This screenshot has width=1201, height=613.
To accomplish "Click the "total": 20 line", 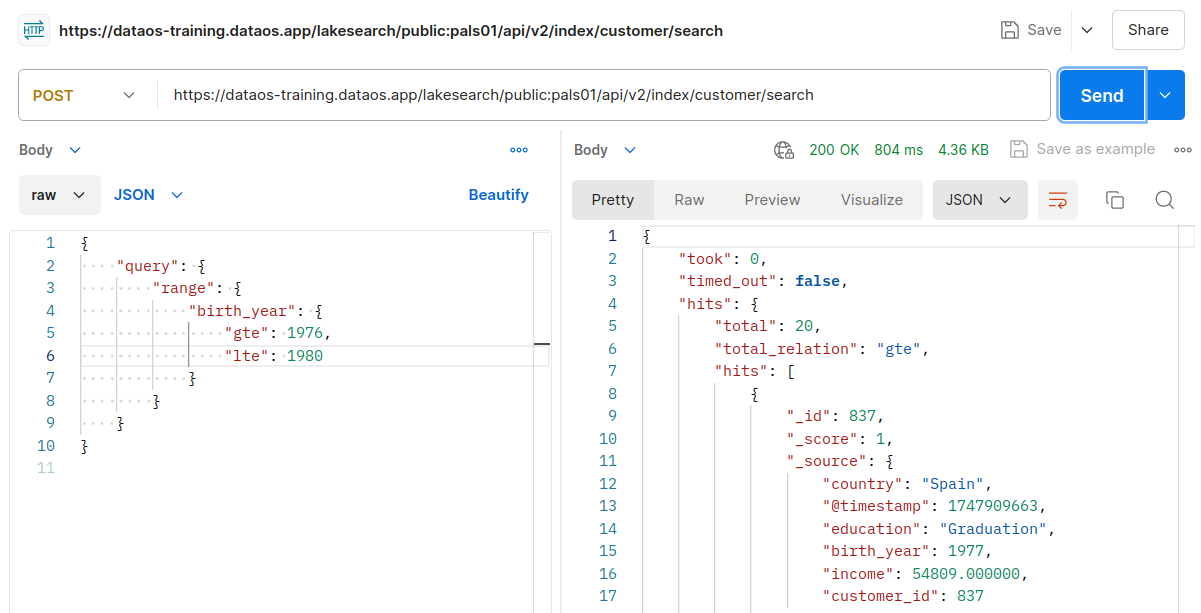I will pos(767,326).
